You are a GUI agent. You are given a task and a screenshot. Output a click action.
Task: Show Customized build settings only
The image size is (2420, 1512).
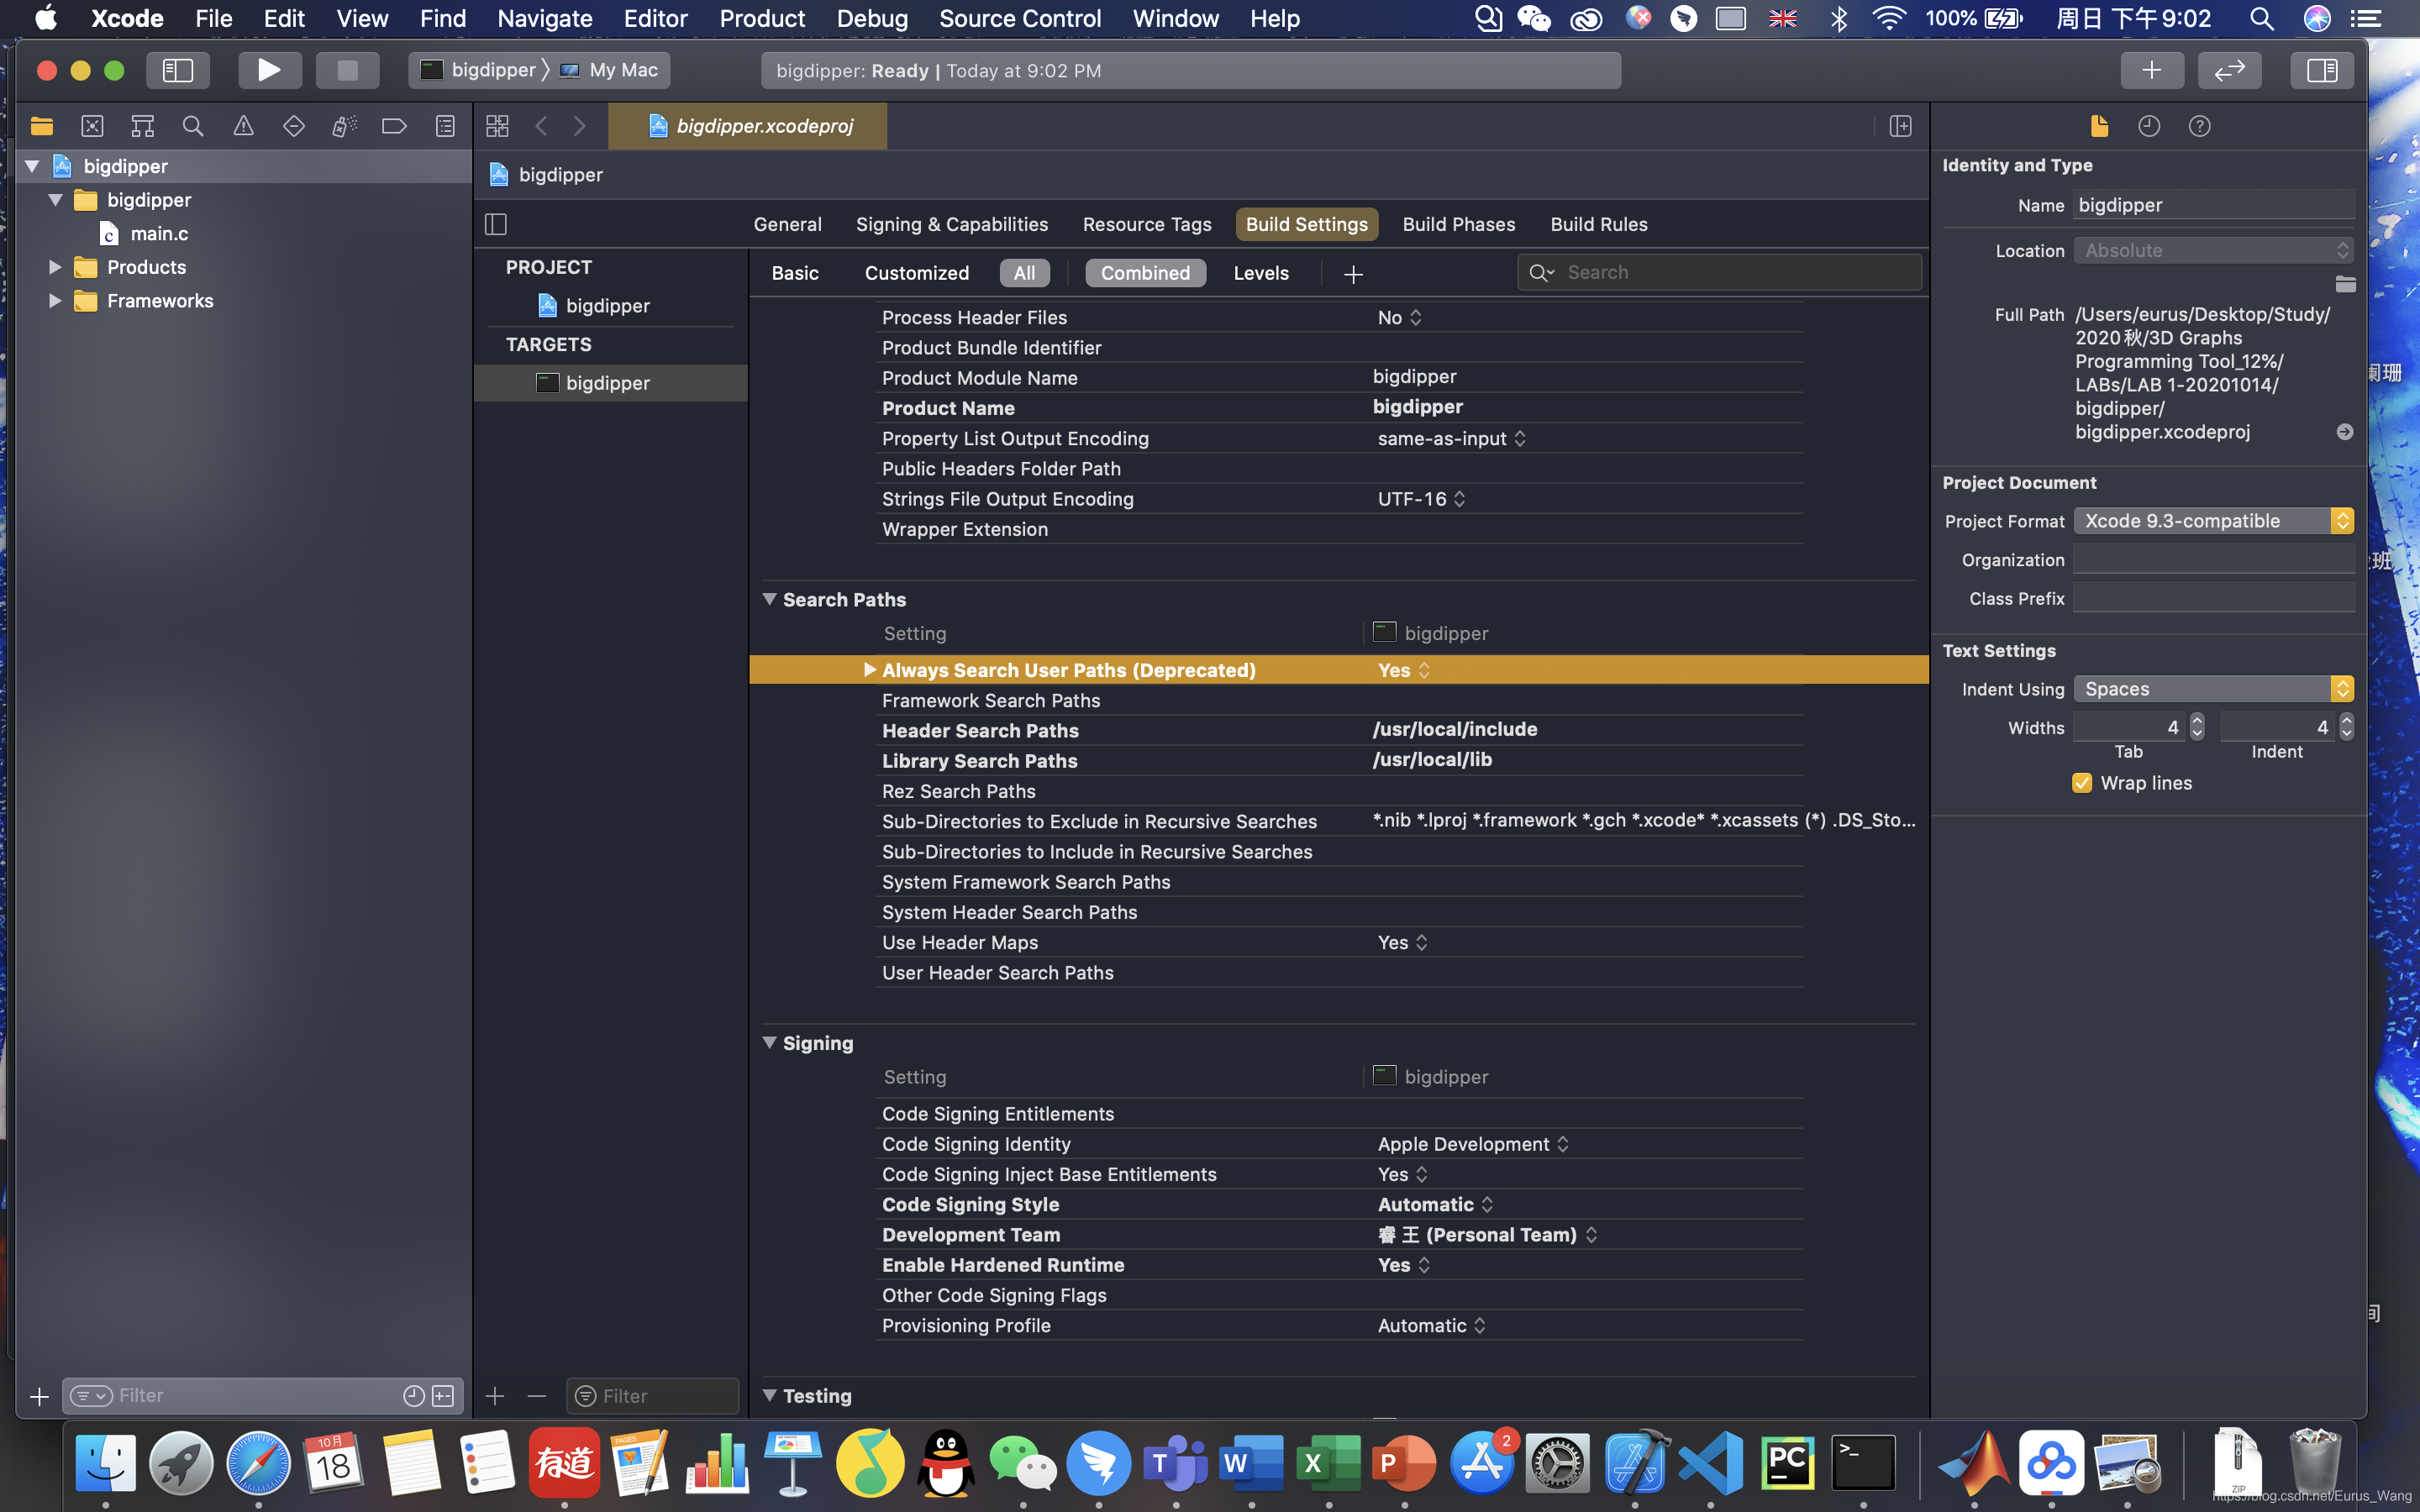916,273
